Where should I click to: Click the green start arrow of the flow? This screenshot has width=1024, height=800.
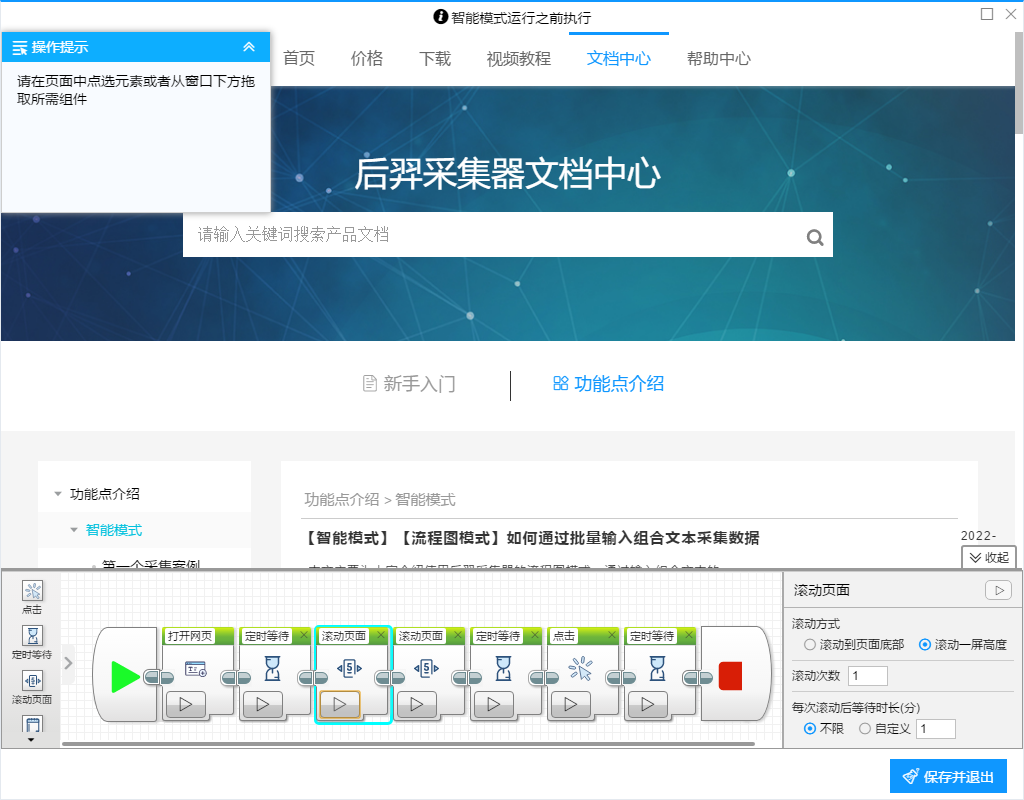pyautogui.click(x=125, y=676)
